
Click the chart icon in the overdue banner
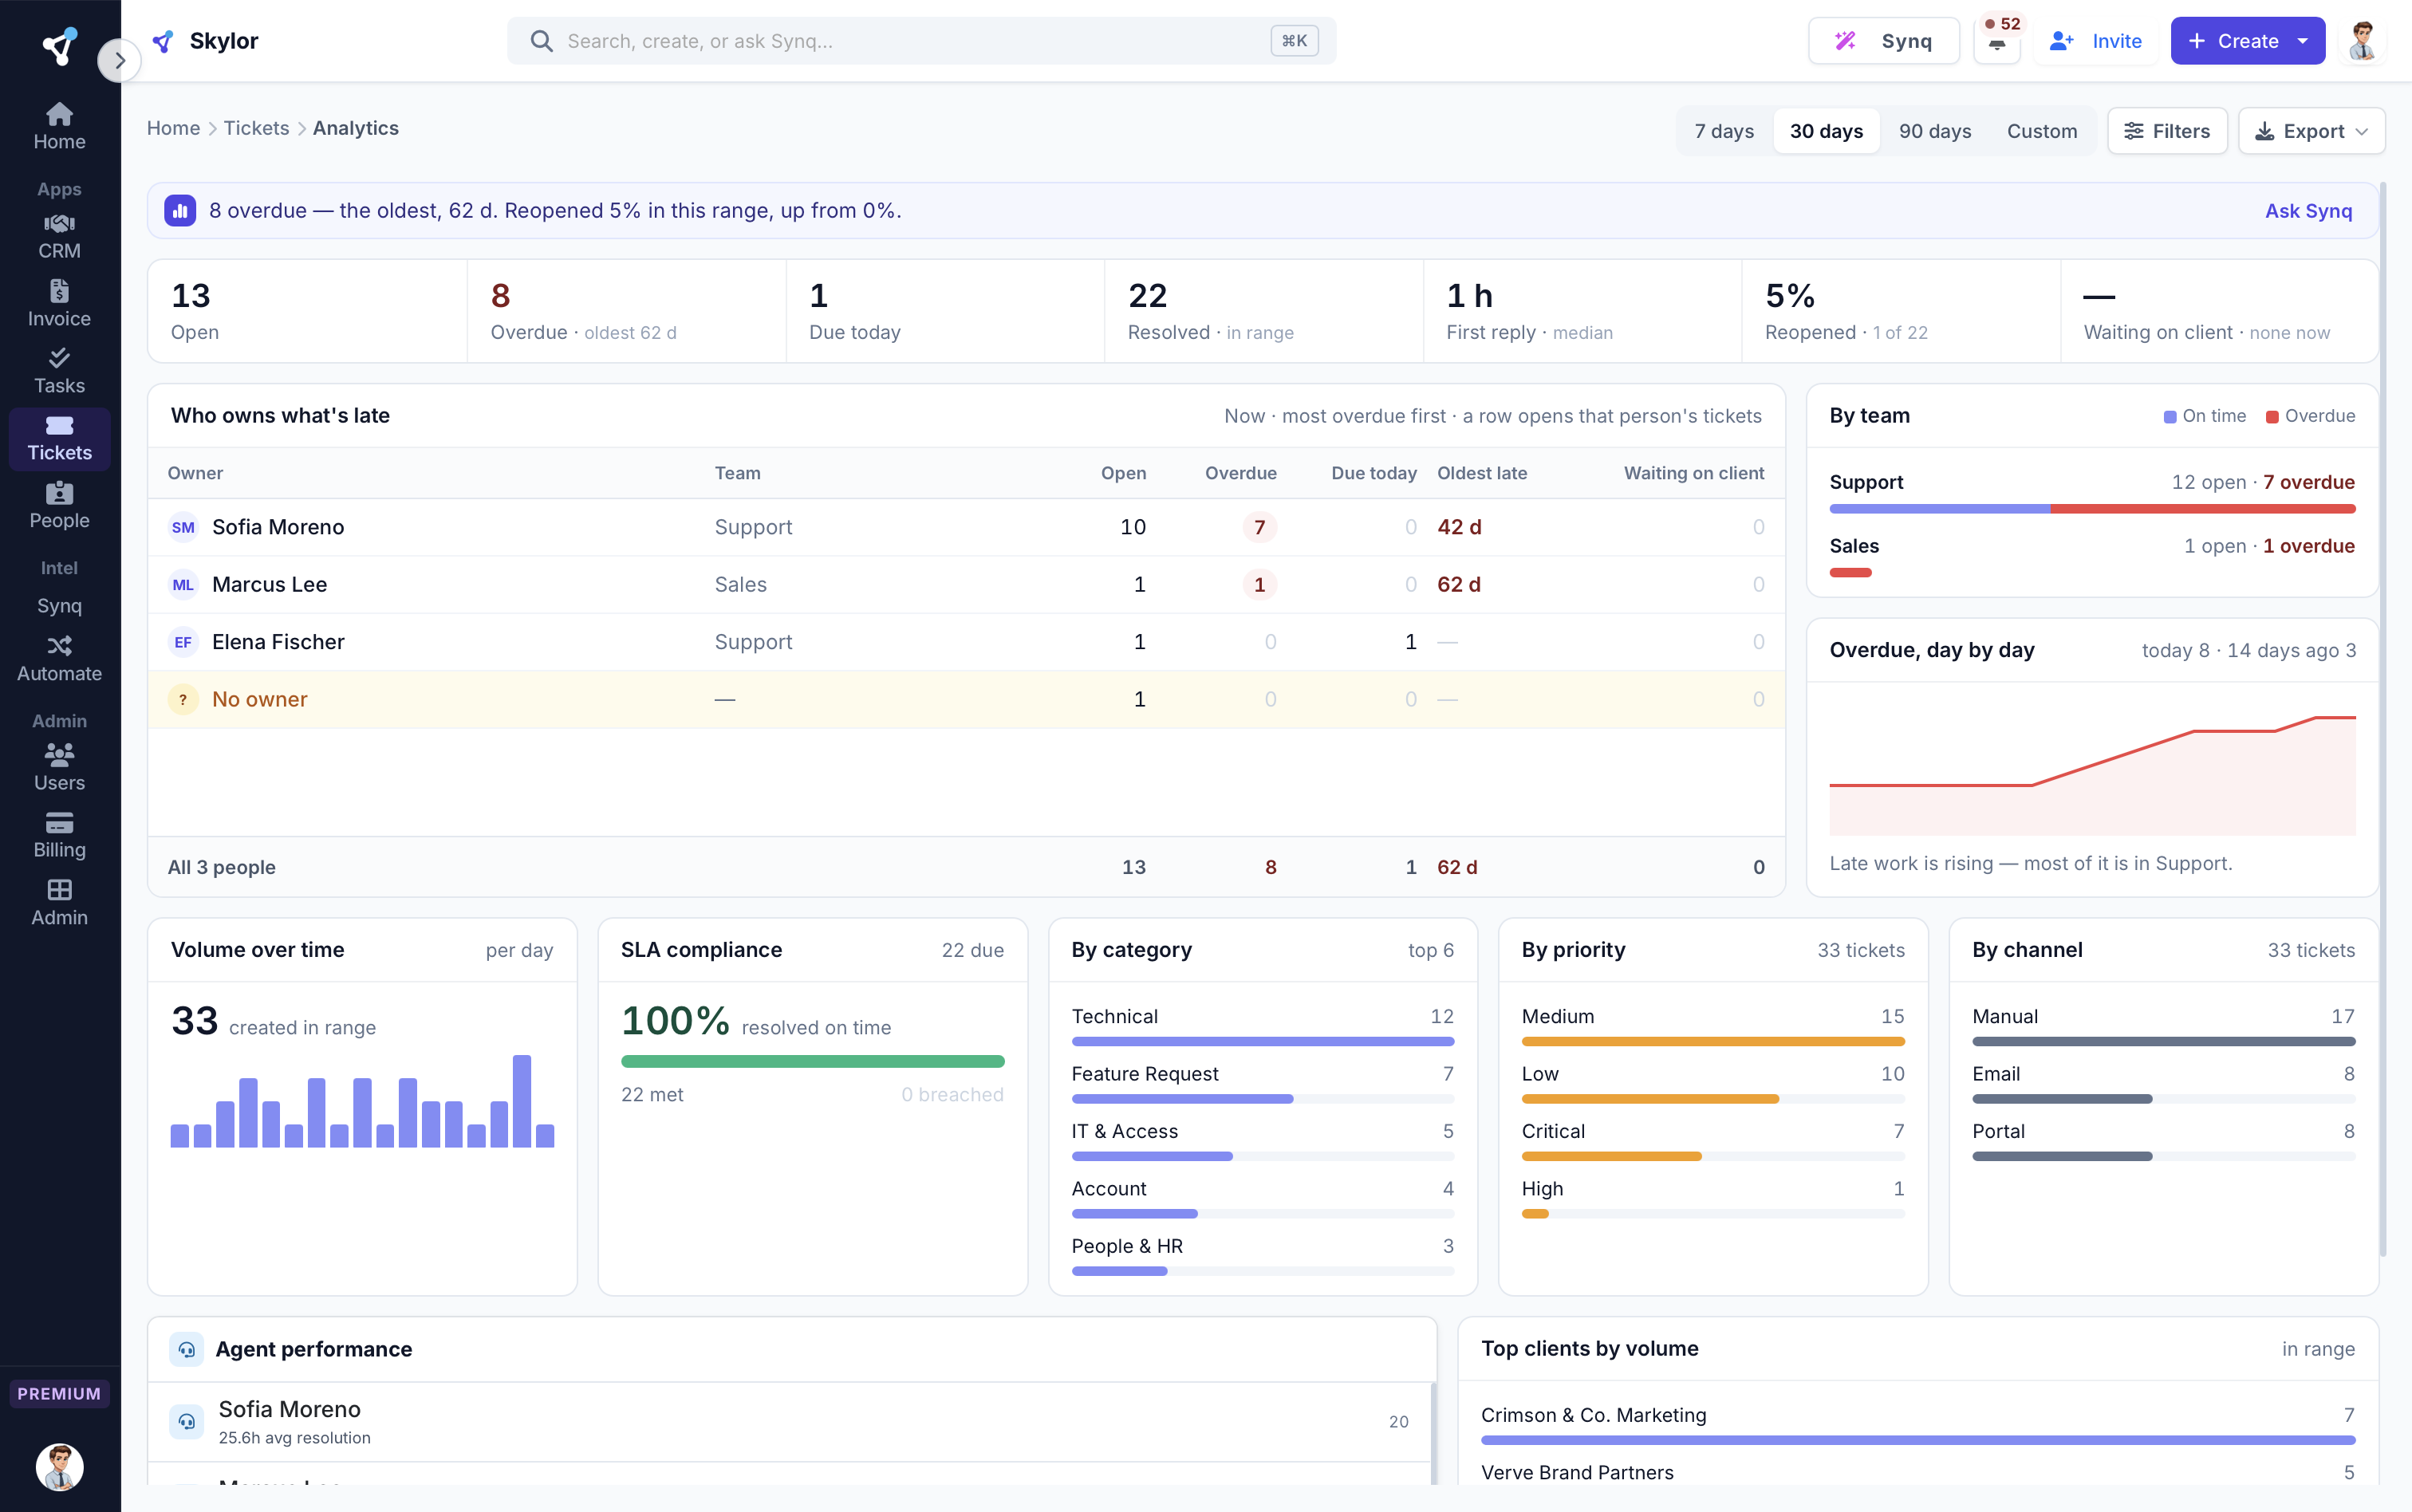pos(180,210)
